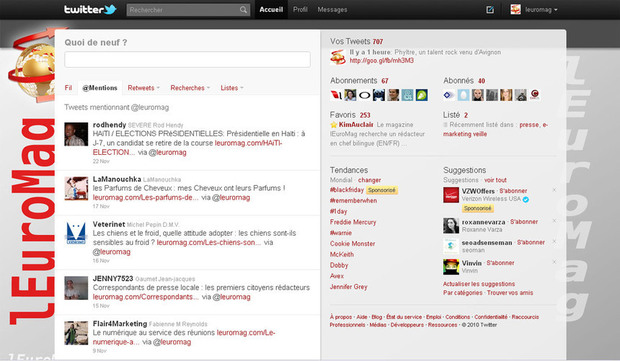
Task: Follow VZWOffers via S'abonner
Action: [513, 191]
